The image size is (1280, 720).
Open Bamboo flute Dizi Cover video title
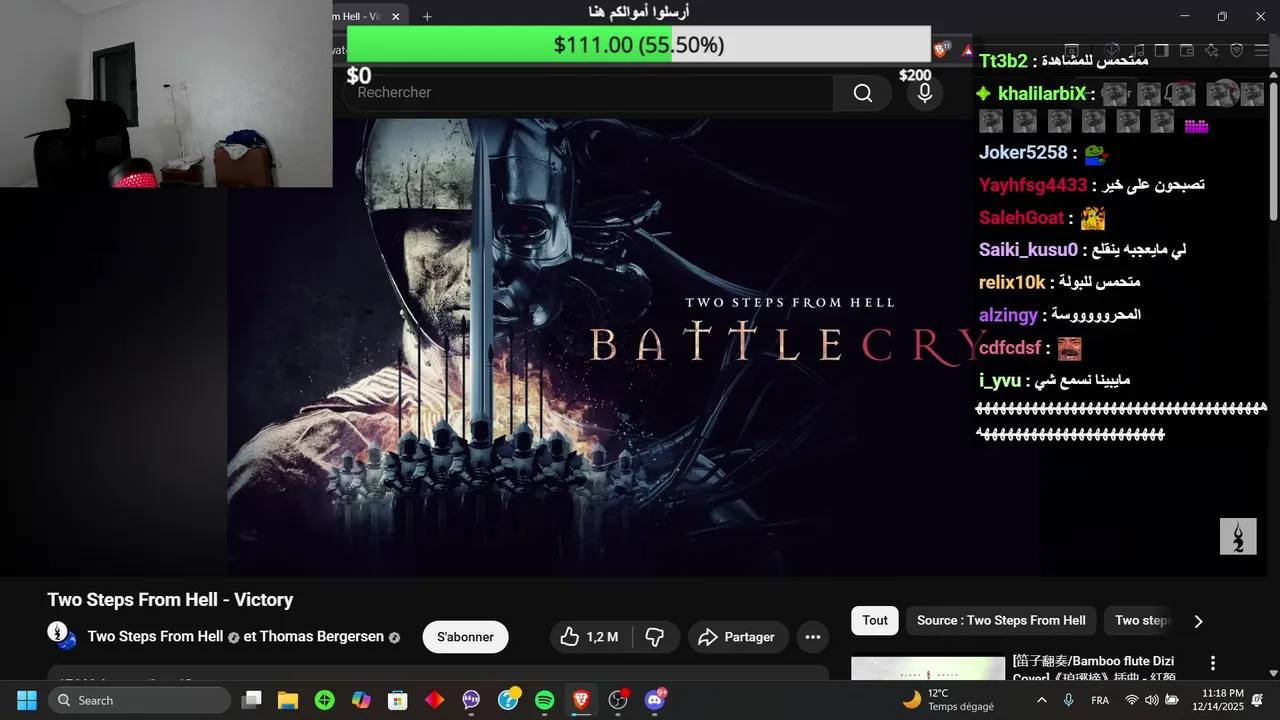pyautogui.click(x=1093, y=669)
